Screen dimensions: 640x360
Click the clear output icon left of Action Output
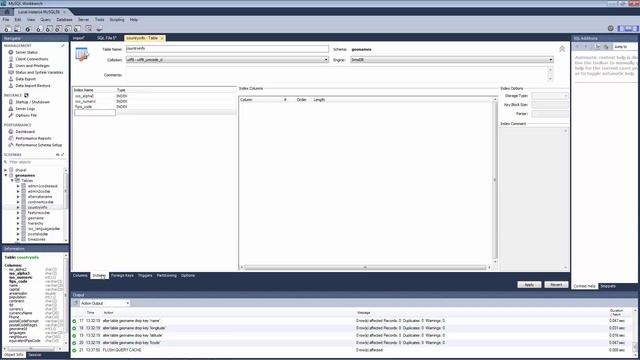(x=76, y=303)
